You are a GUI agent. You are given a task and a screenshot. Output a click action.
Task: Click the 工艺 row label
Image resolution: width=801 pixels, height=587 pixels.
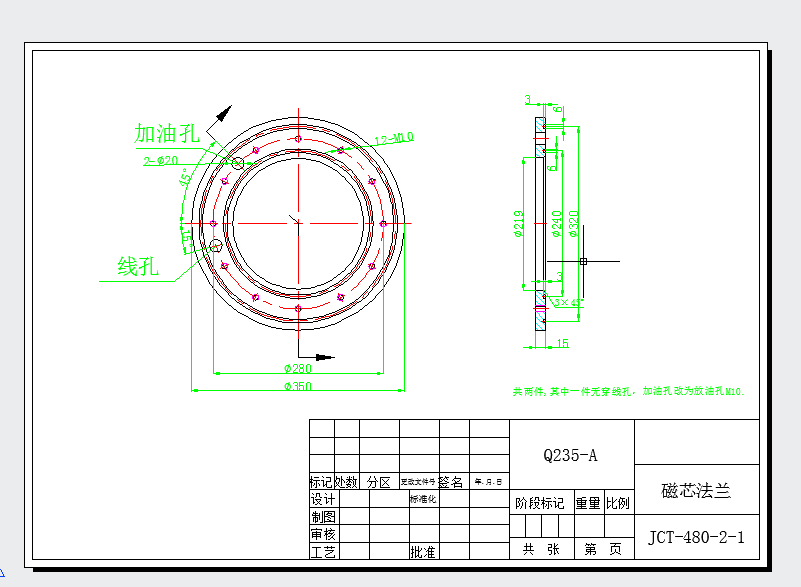[323, 552]
